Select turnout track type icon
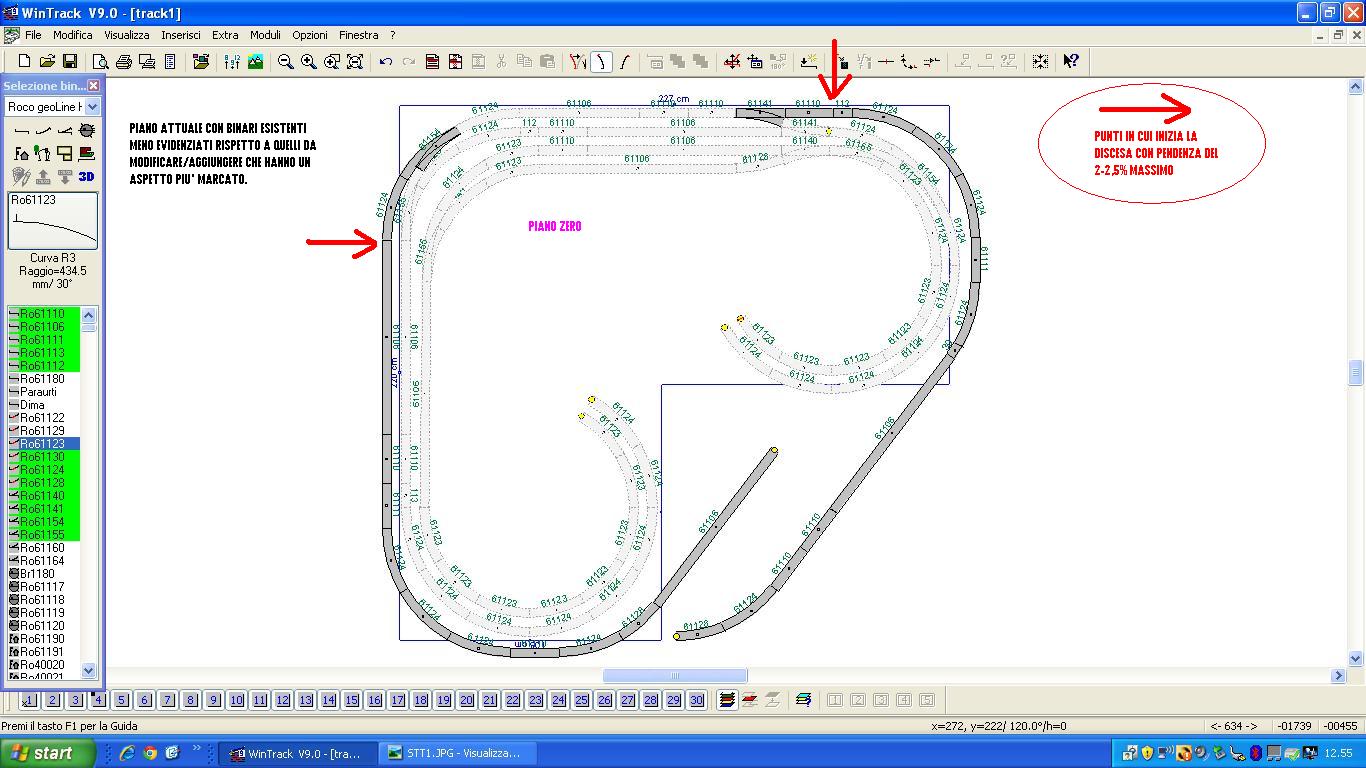Screen dimensions: 1366x768 [65, 131]
